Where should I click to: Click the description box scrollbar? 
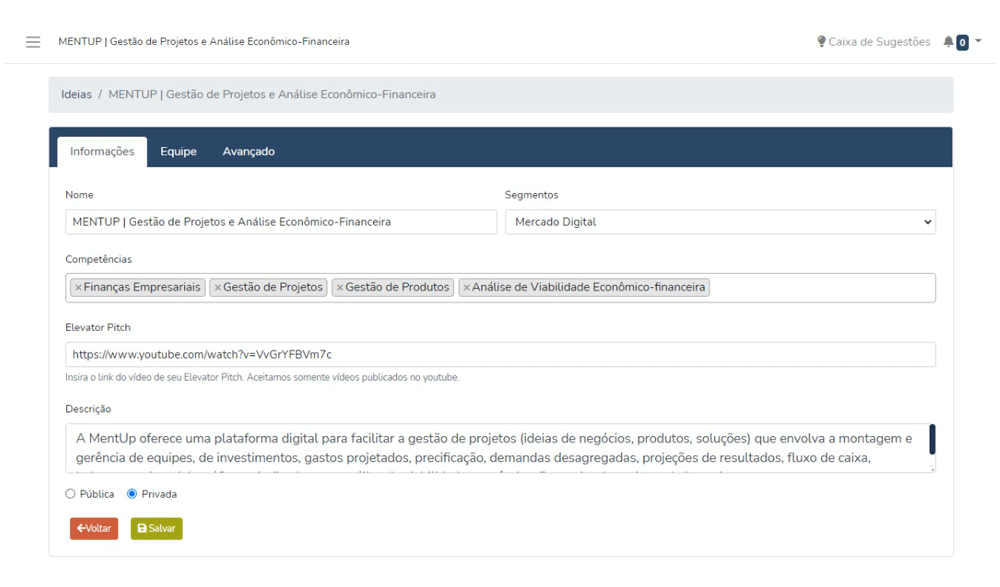click(932, 440)
